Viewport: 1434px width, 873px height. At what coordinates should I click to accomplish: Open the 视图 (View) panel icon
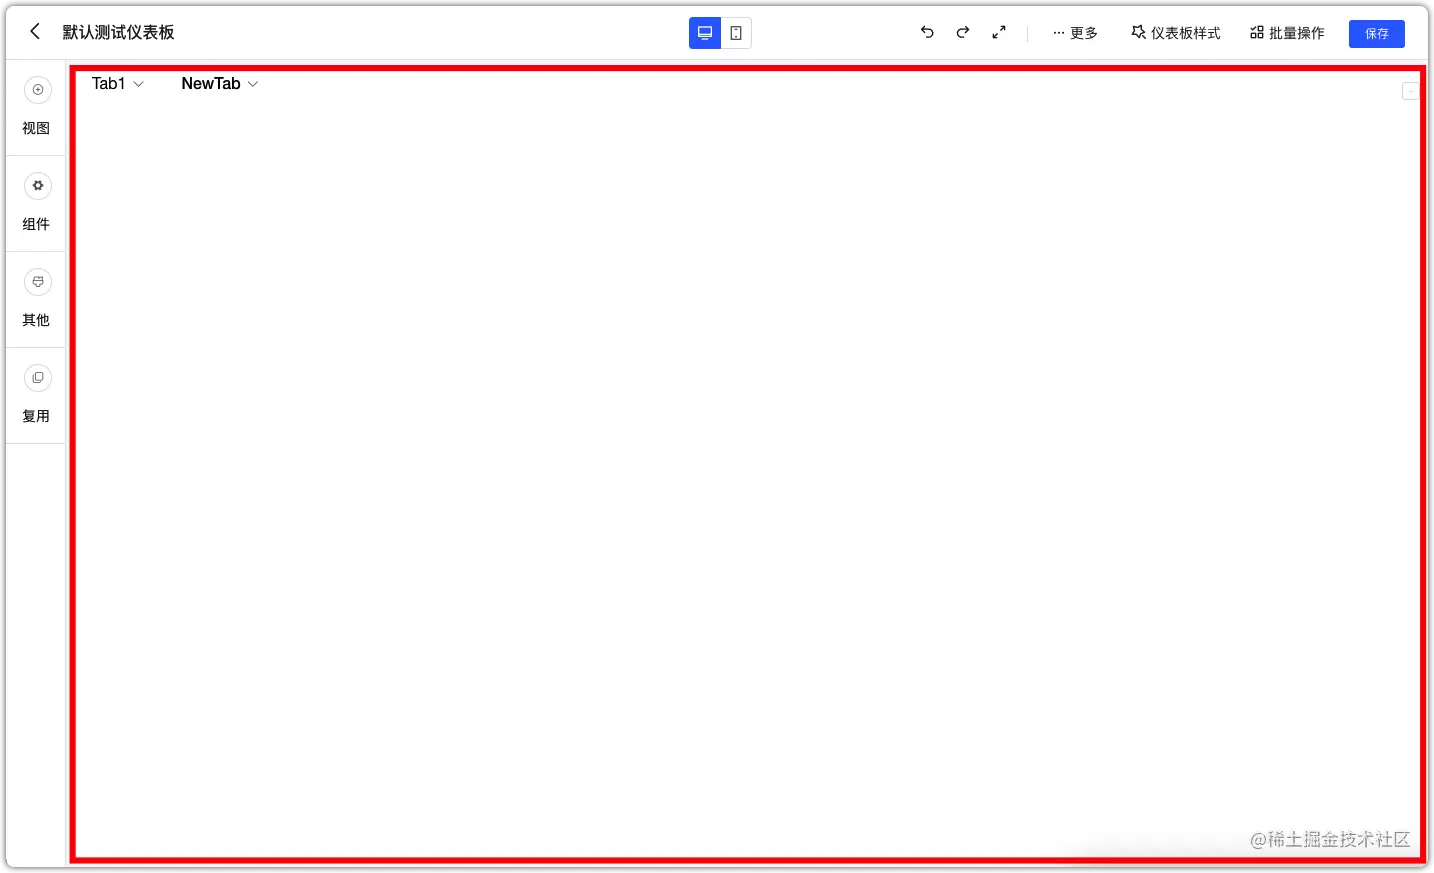pos(37,89)
